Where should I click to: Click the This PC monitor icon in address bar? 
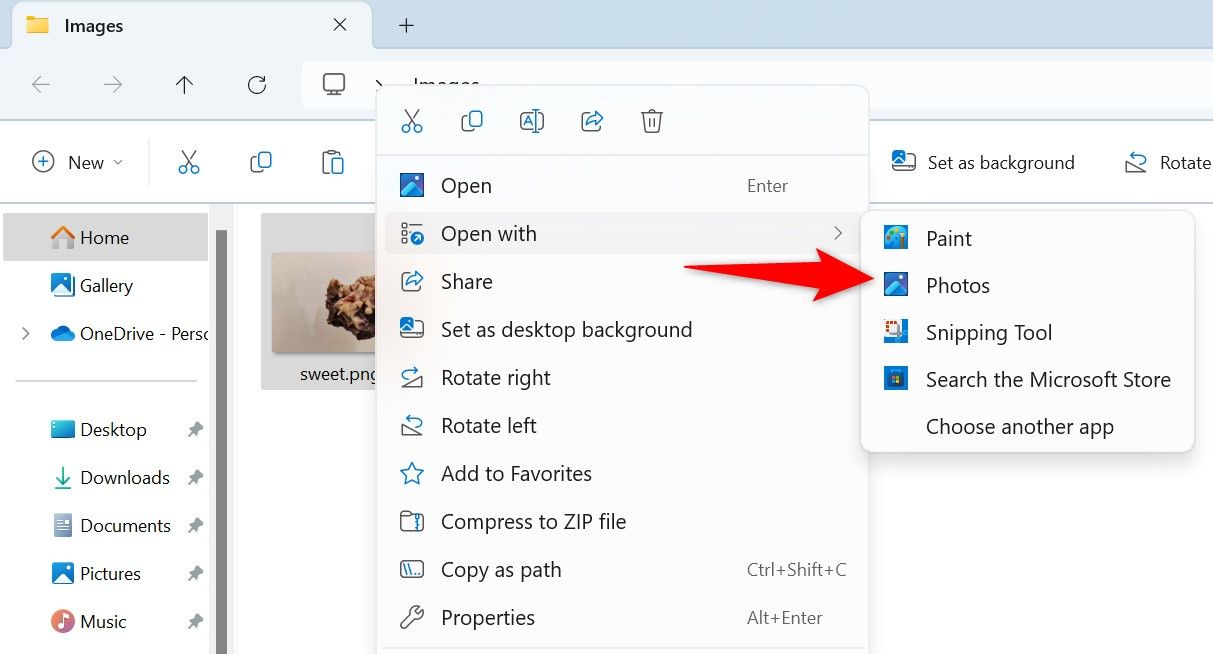(334, 84)
